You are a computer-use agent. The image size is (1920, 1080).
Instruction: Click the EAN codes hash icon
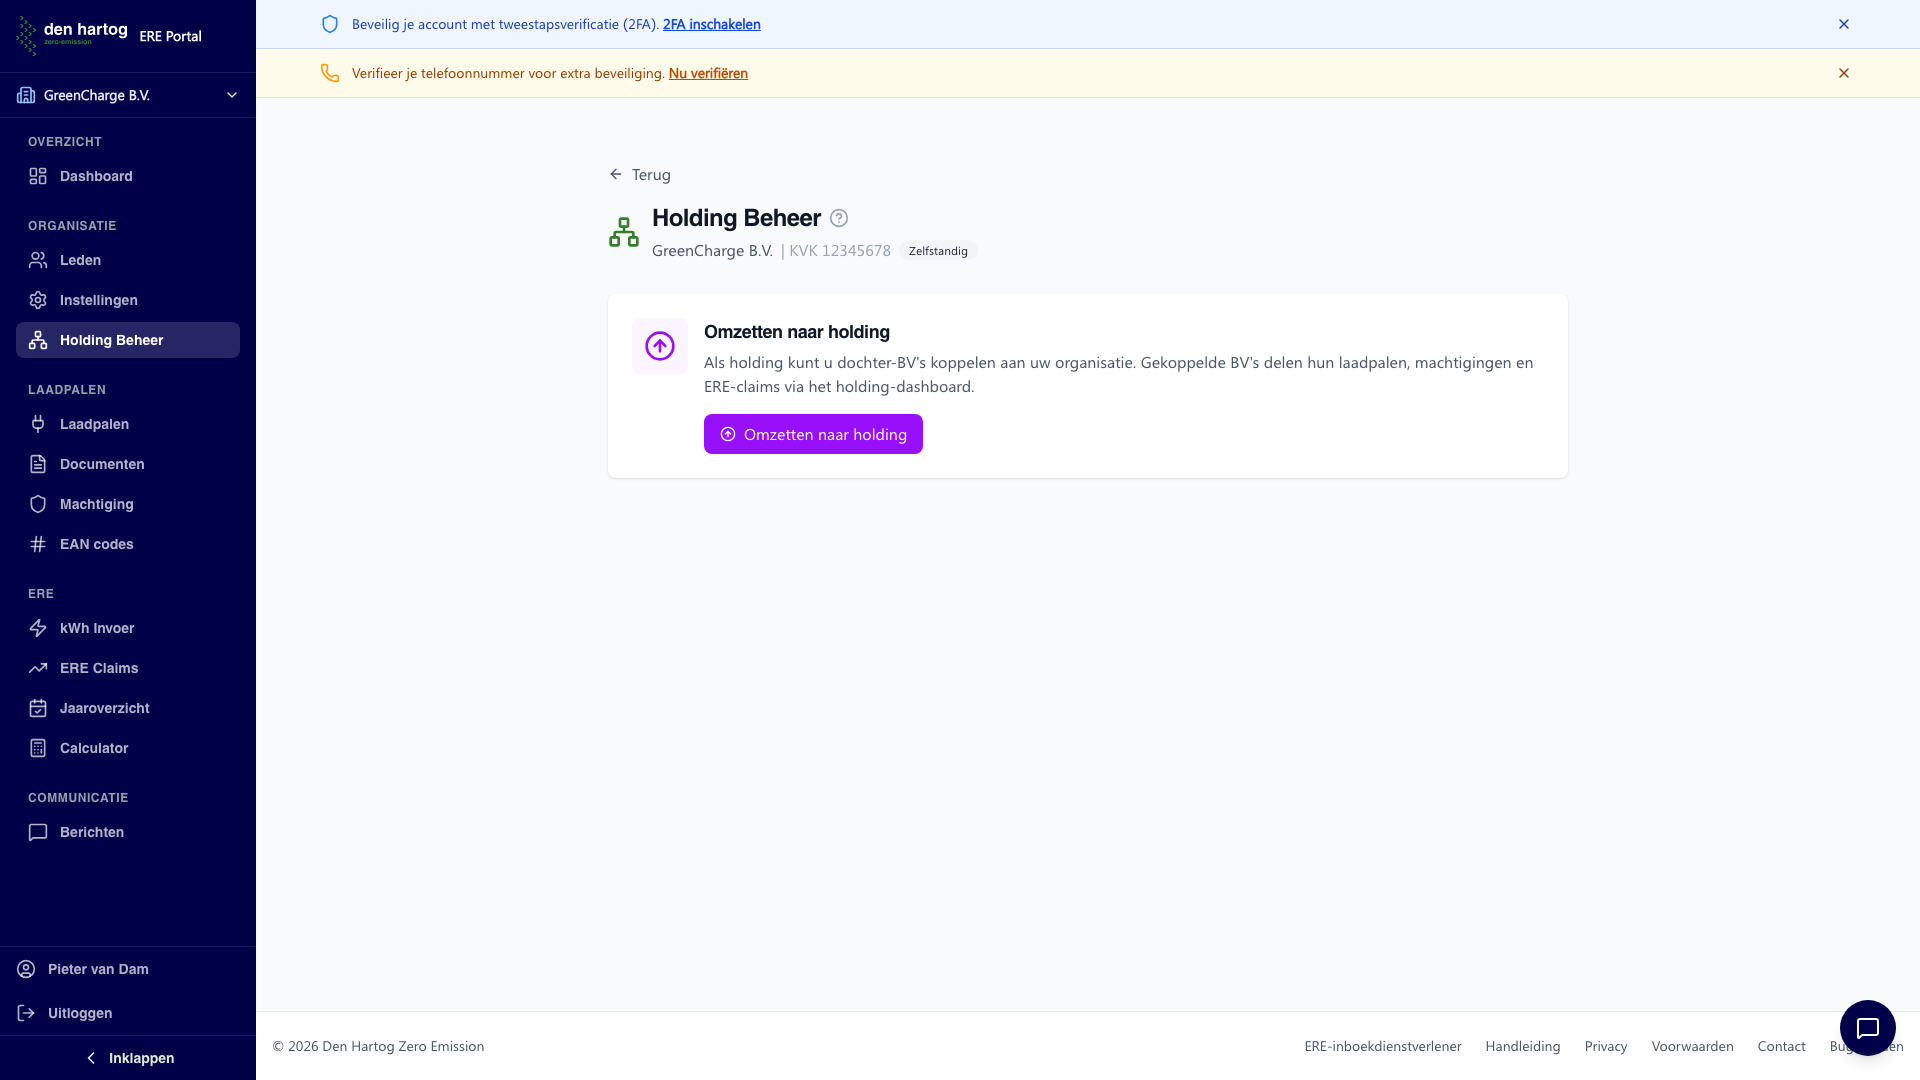(x=38, y=544)
